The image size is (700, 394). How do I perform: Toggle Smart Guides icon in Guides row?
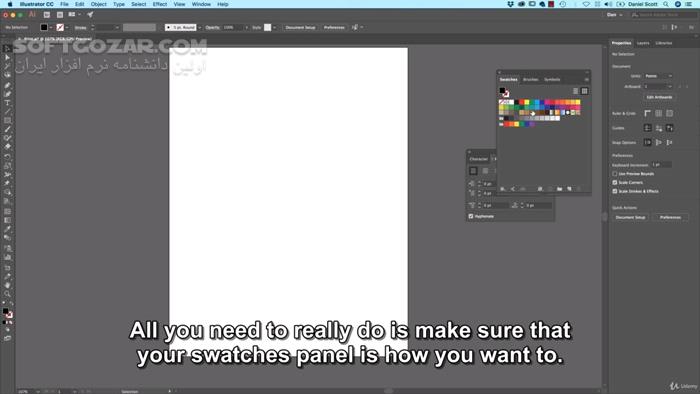click(x=670, y=128)
